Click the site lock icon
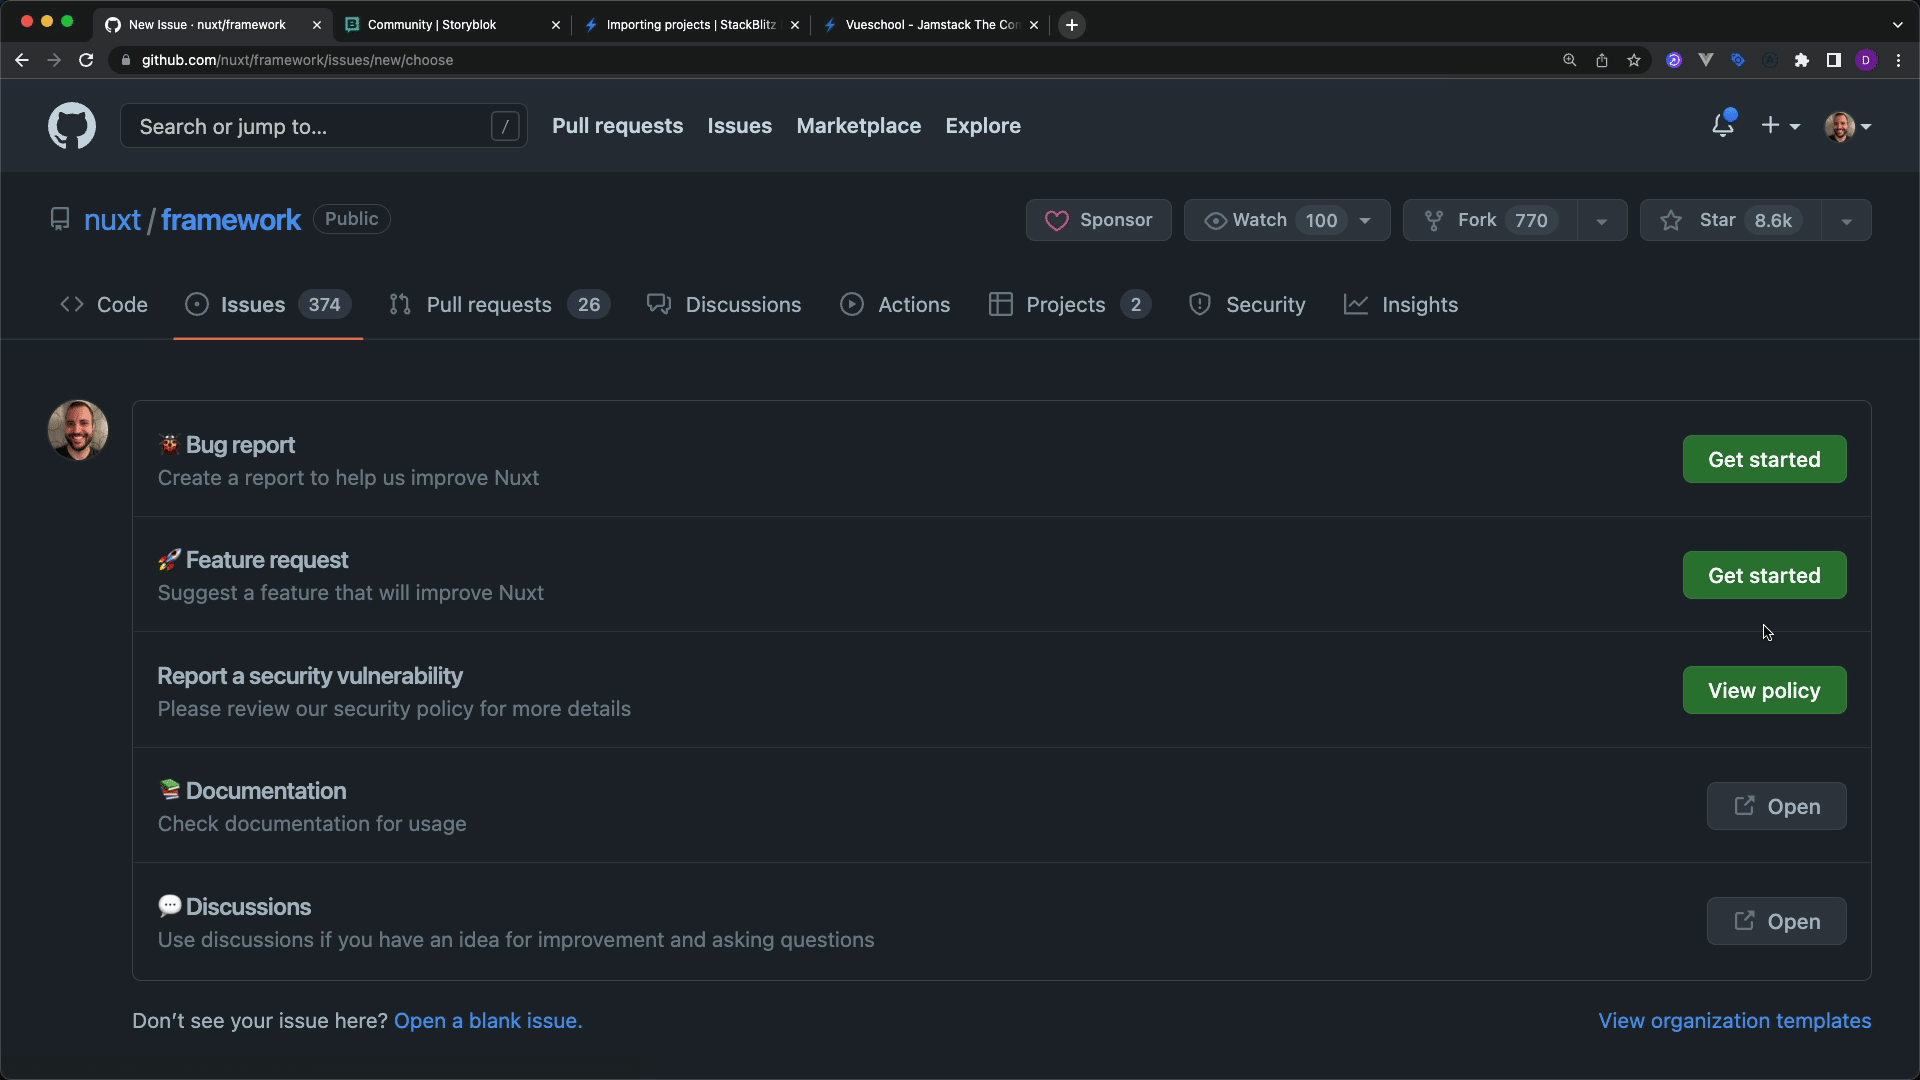The image size is (1920, 1080). pos(125,60)
